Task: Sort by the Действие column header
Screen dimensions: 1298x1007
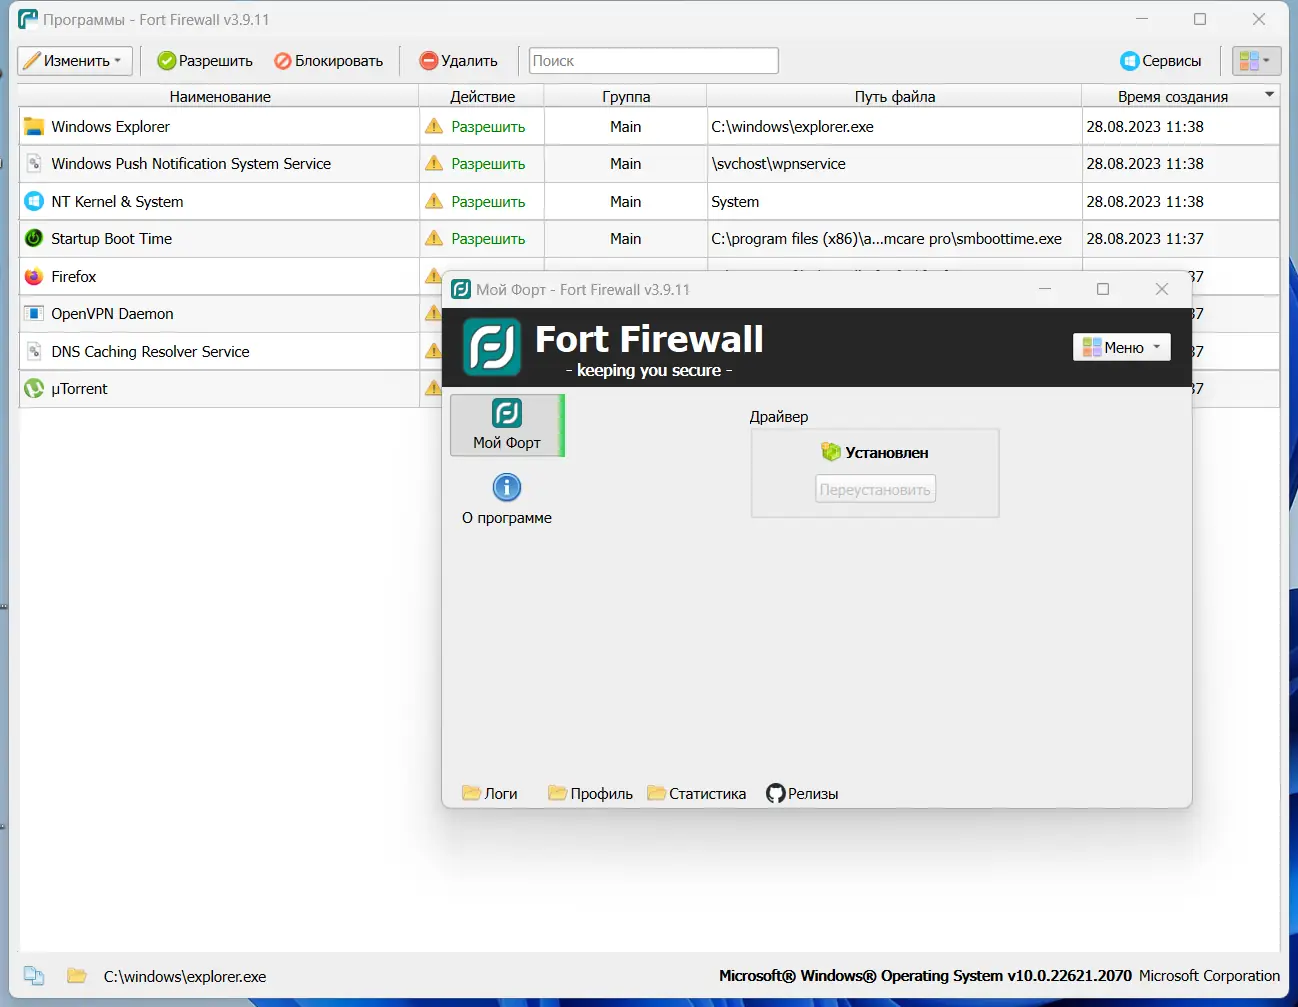Action: coord(482,97)
